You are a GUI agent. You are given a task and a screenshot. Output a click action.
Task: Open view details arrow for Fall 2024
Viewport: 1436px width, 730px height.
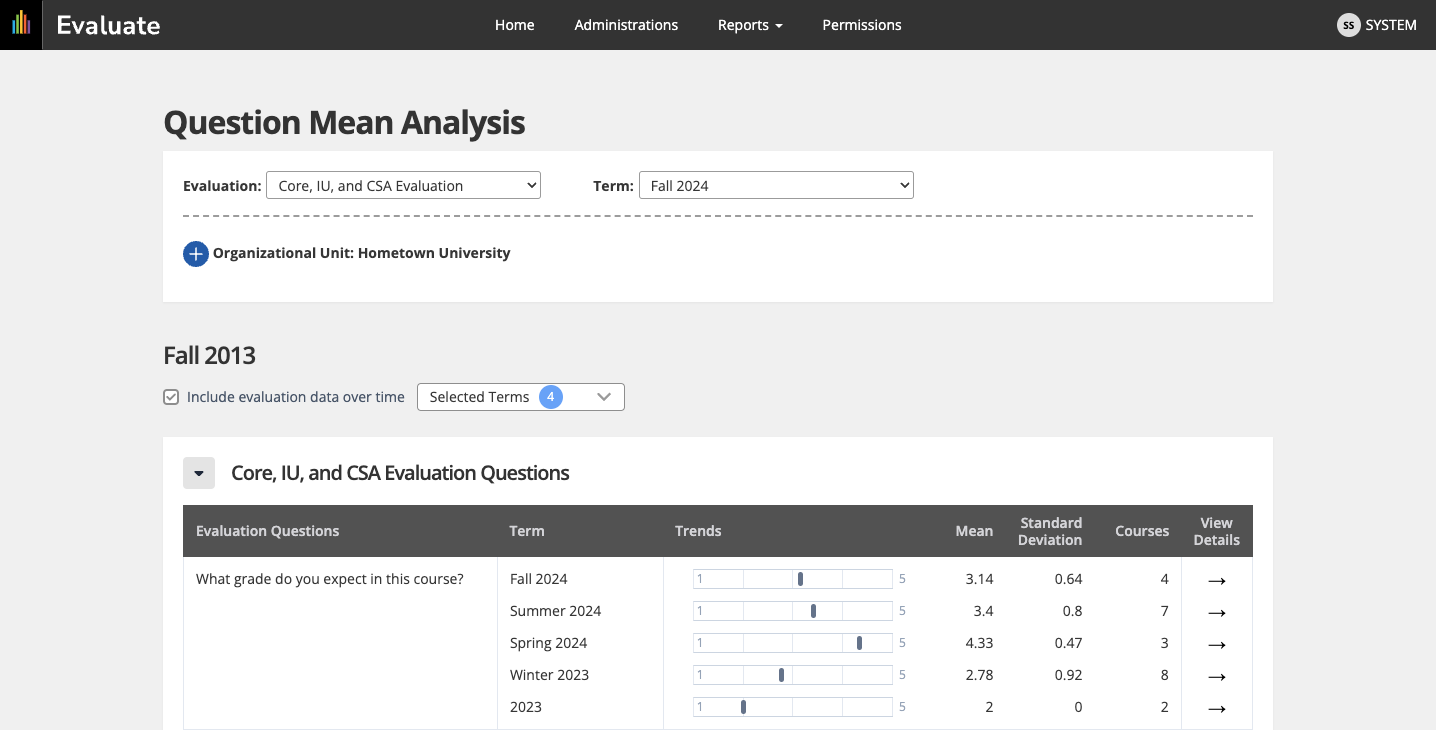click(1216, 580)
